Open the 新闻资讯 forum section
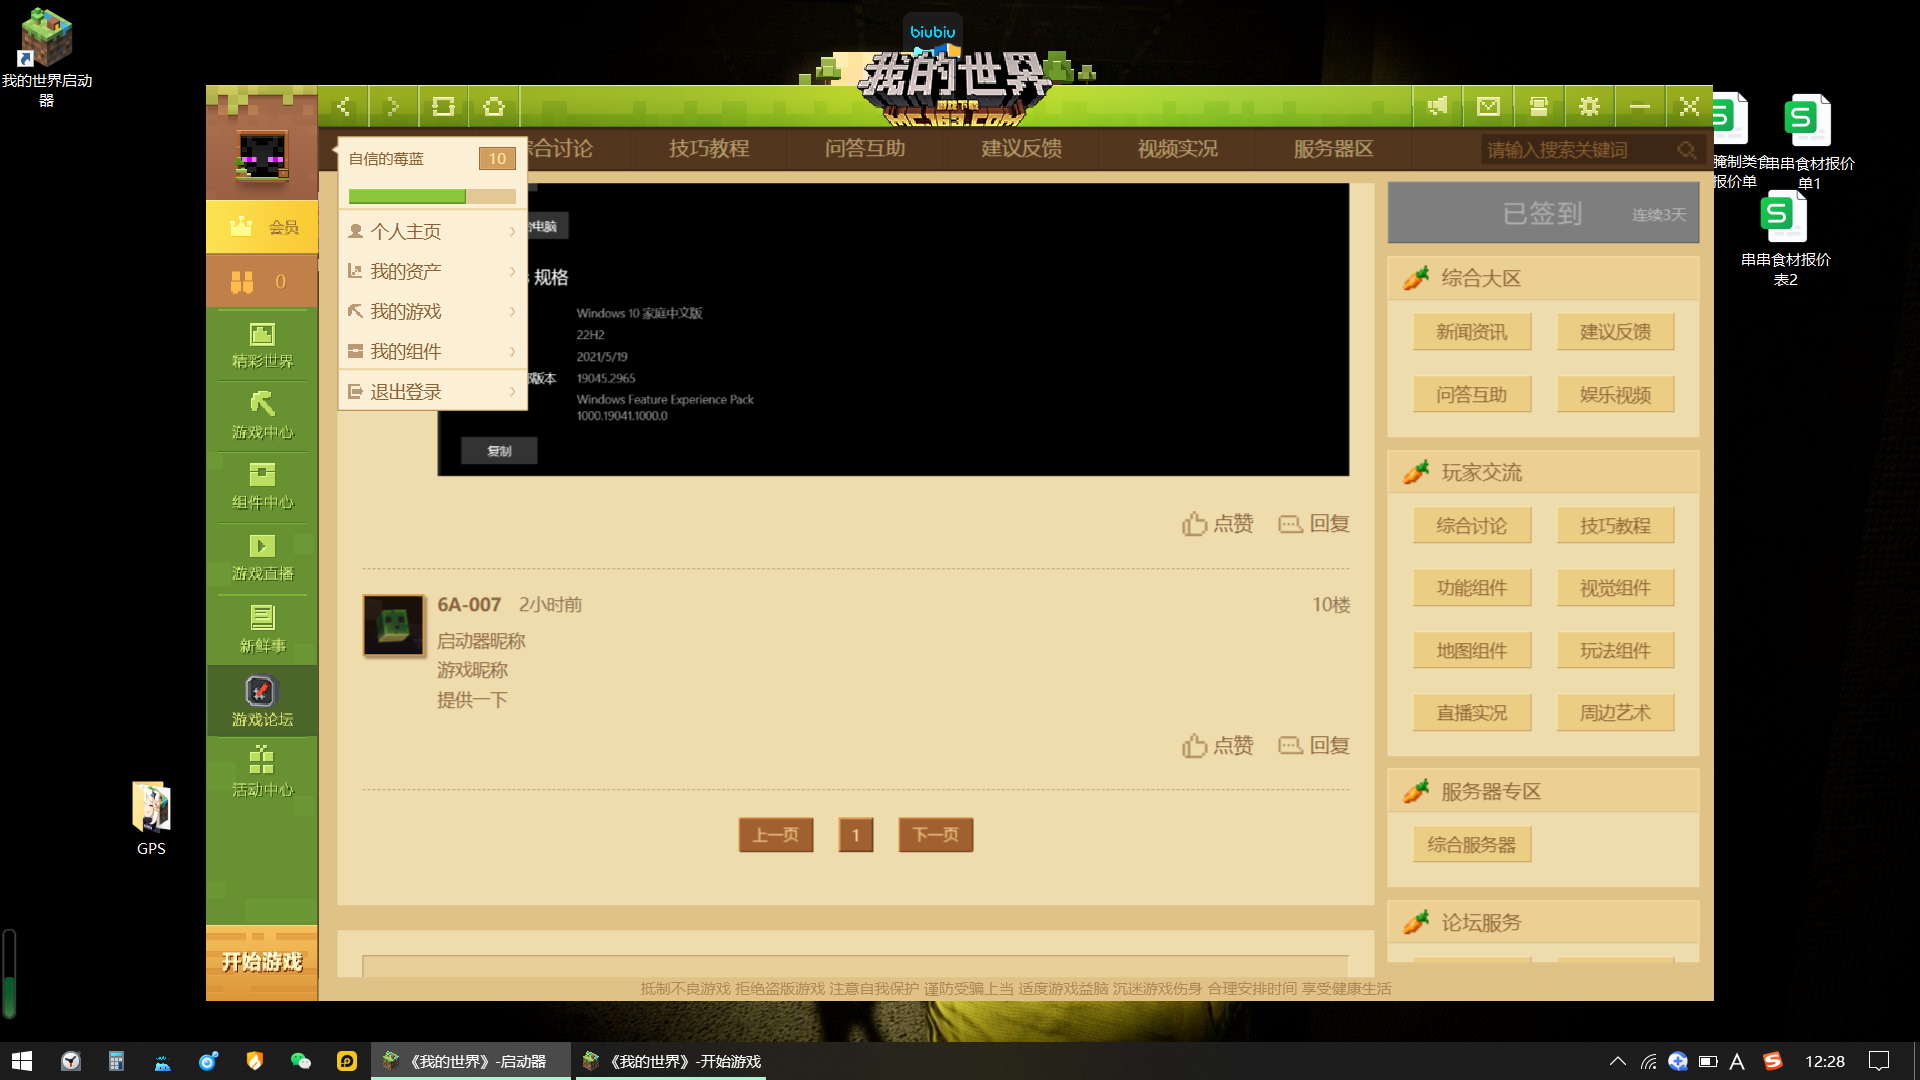 [x=1472, y=332]
